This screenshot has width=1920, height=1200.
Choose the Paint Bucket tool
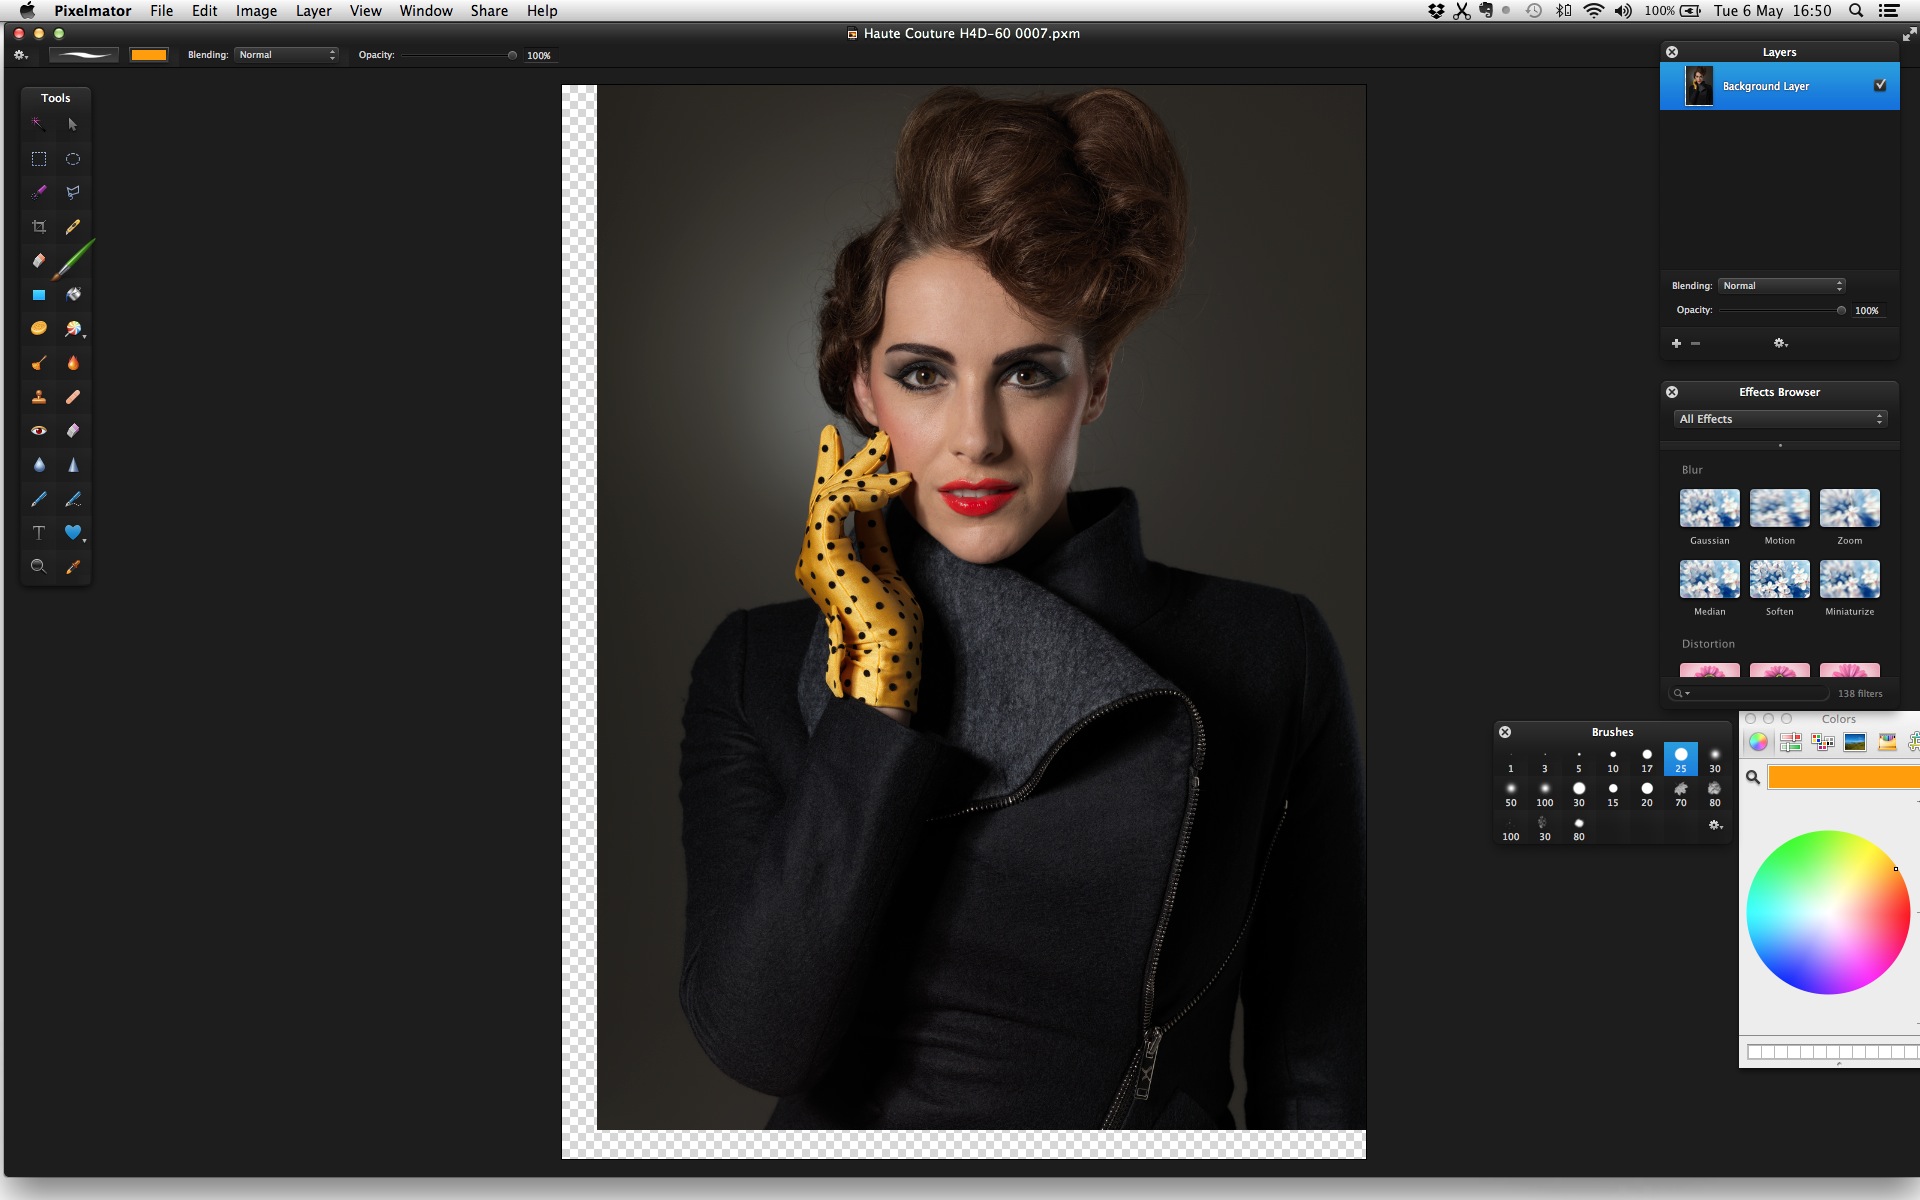point(73,295)
